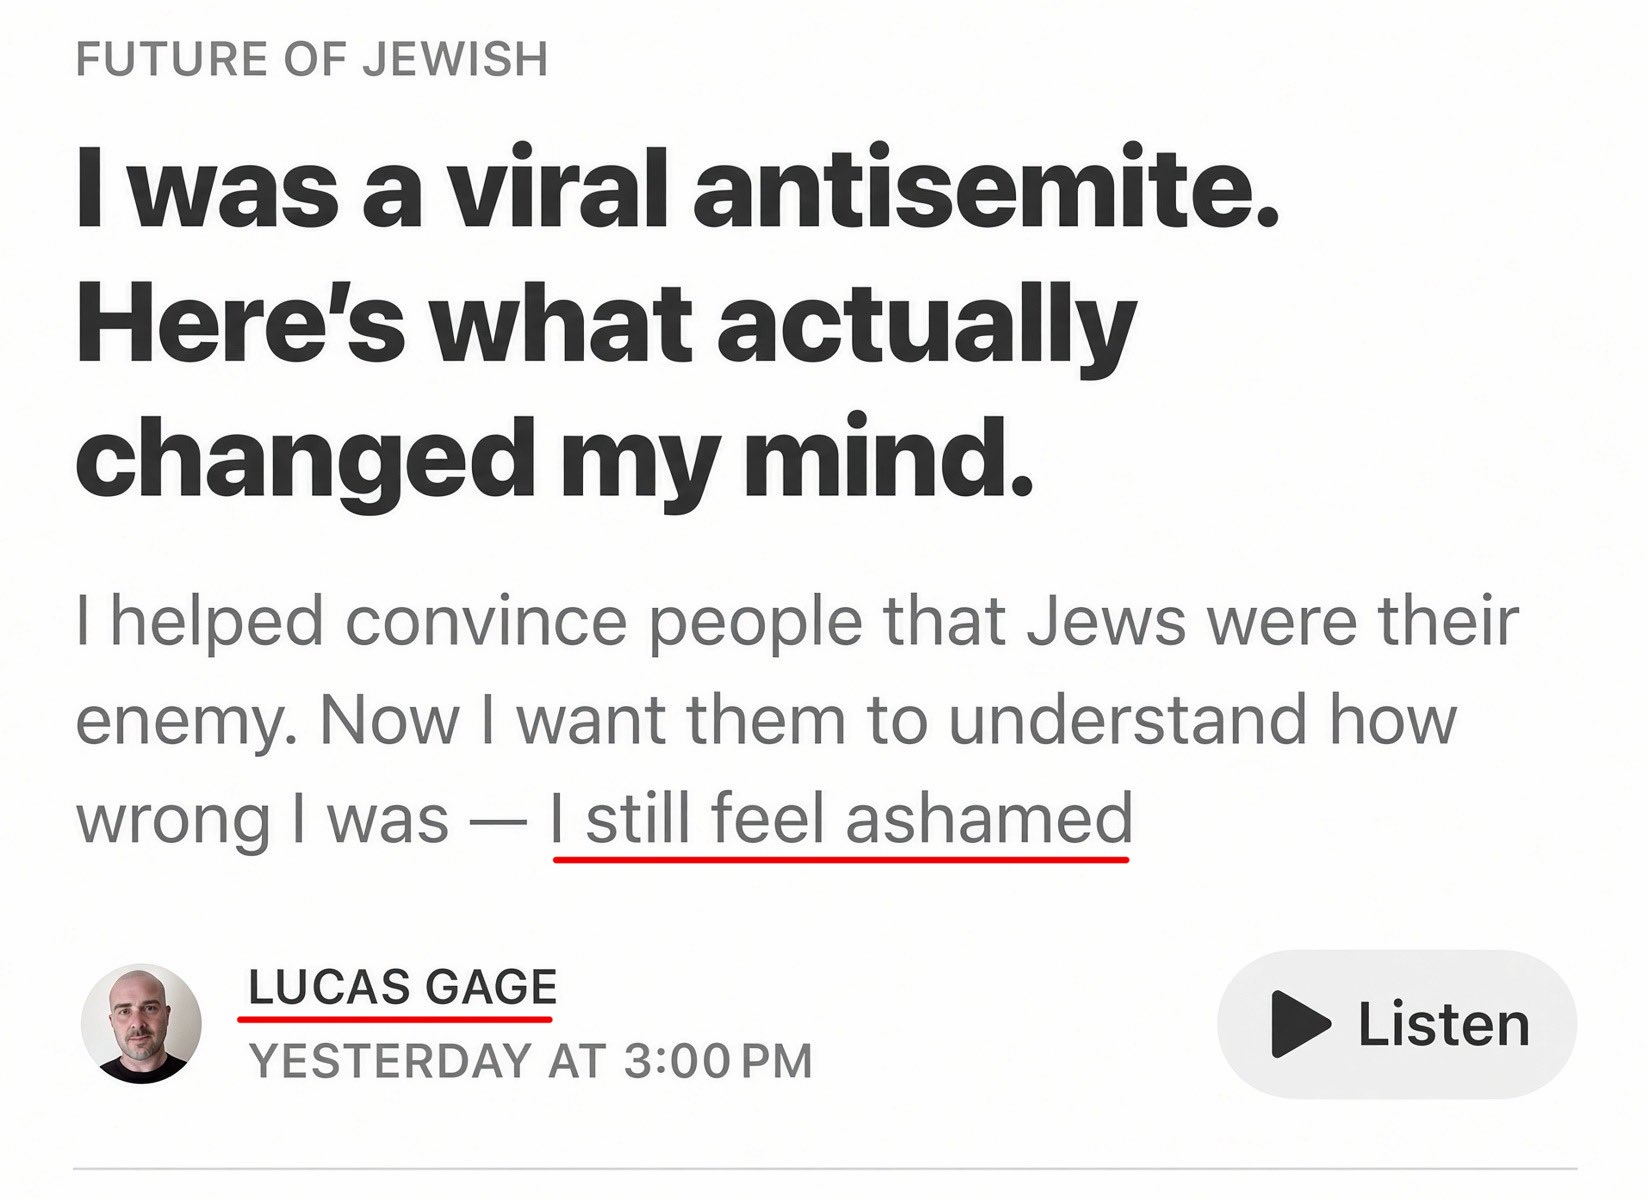Click 'wrong I was' in the subtitle
This screenshot has width=1648, height=1200.
pyautogui.click(x=262, y=820)
